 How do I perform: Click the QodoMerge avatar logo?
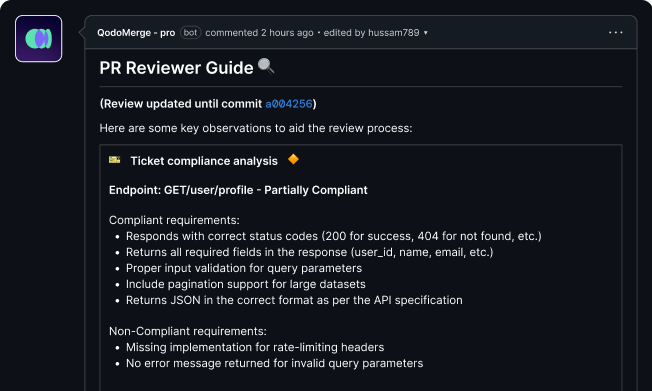[x=39, y=39]
